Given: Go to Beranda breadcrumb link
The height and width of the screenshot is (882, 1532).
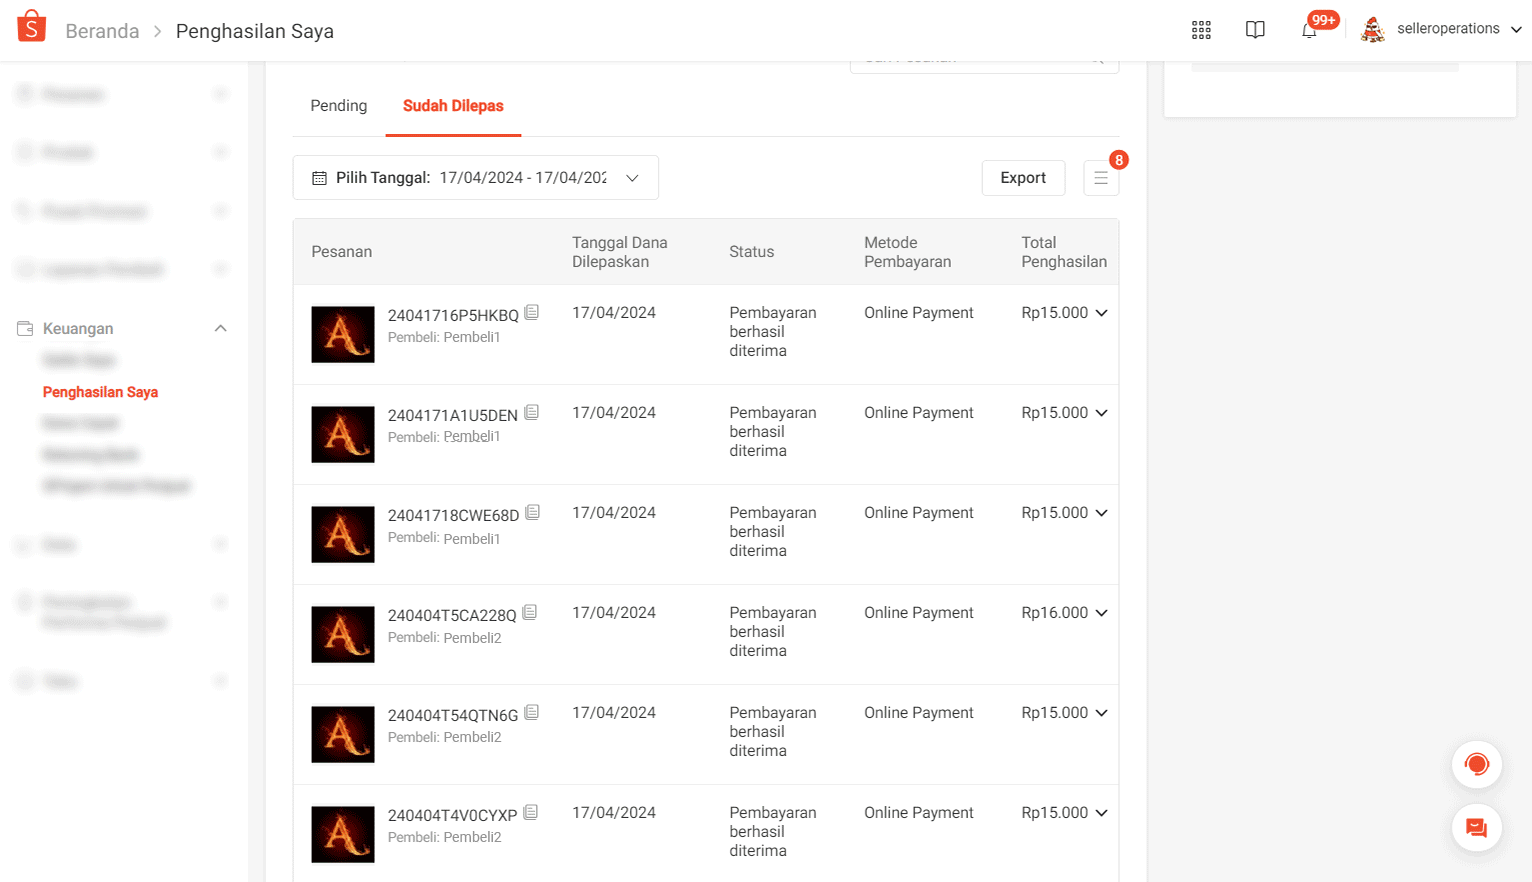Looking at the screenshot, I should click(x=102, y=31).
